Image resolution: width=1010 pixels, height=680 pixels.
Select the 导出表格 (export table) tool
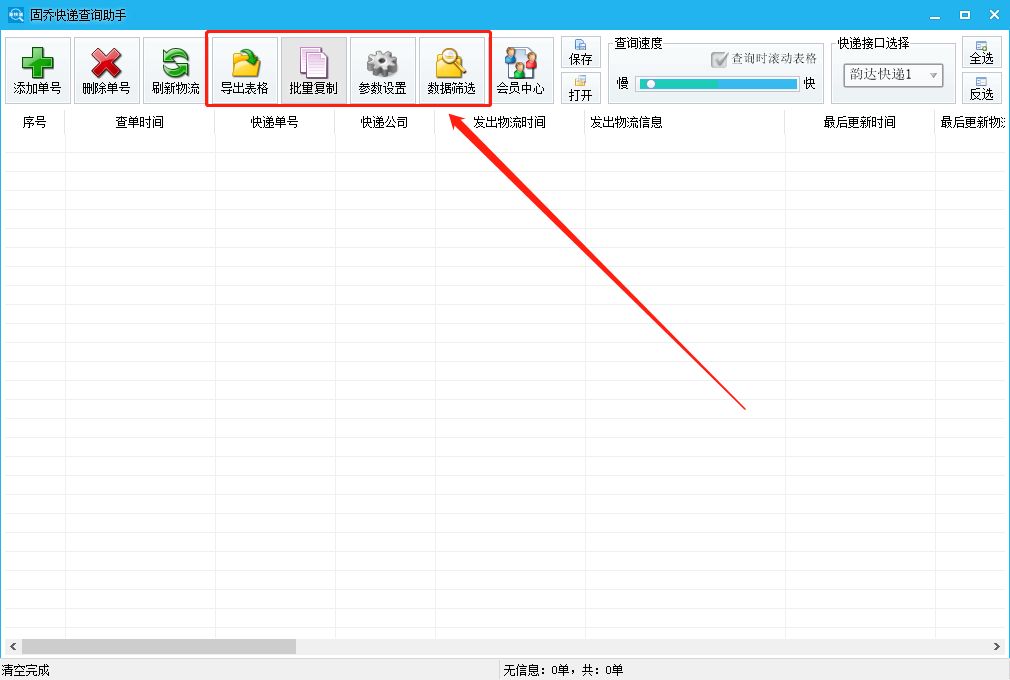(x=244, y=69)
